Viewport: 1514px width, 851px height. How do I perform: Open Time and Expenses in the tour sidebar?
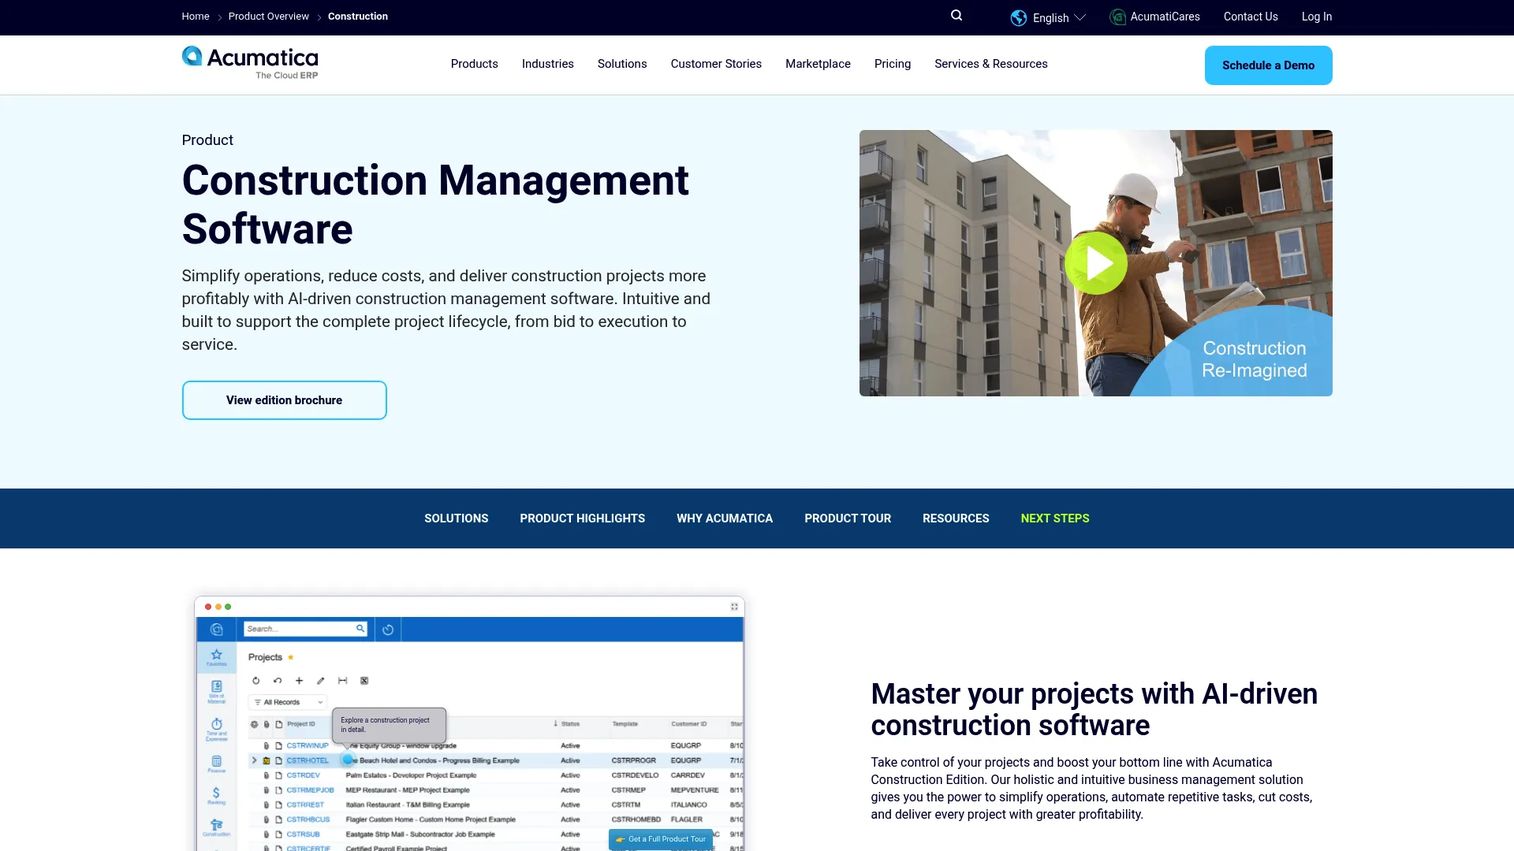[216, 728]
